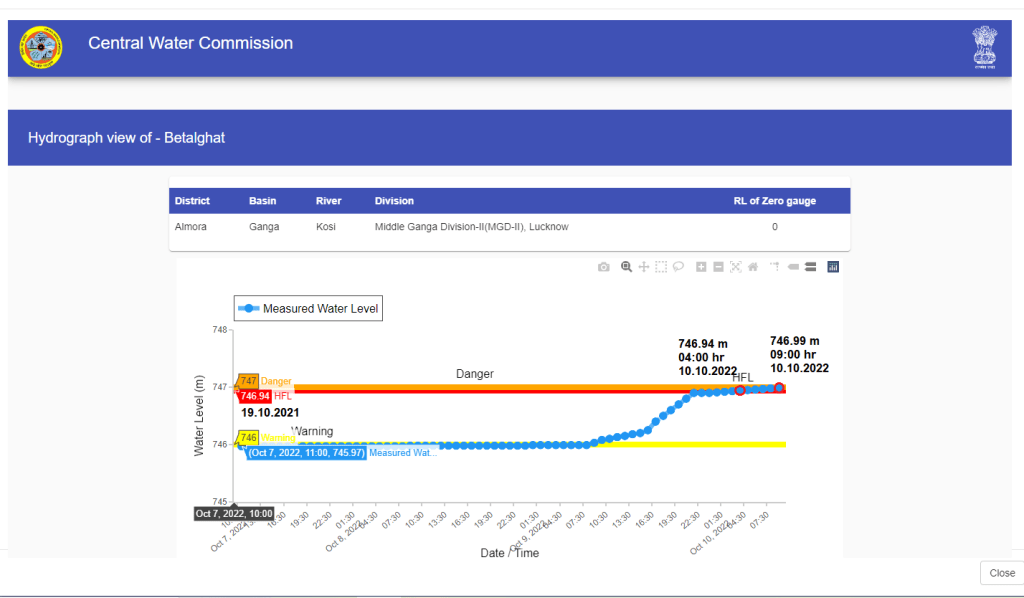Click the national emblem in header

pyautogui.click(x=984, y=47)
